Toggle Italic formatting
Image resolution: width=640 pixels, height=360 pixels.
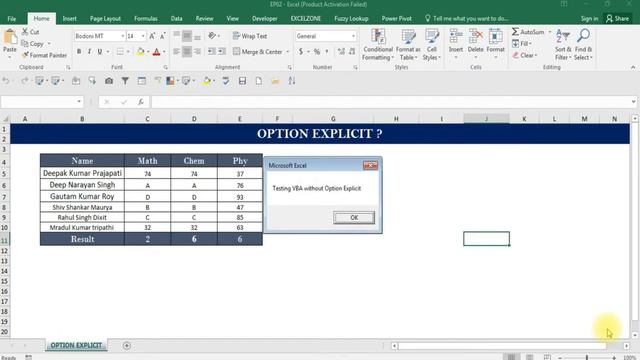(x=89, y=52)
